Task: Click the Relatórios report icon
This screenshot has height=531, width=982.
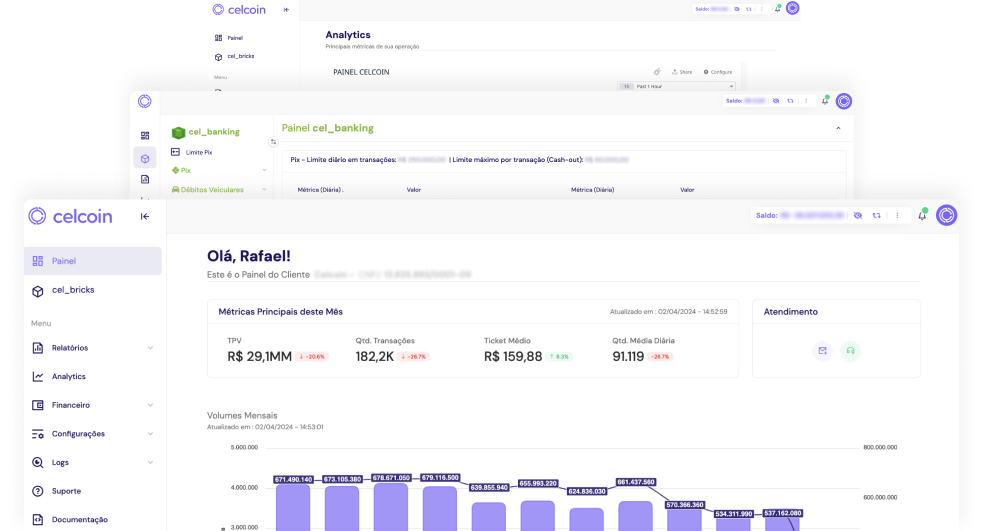Action: point(38,348)
